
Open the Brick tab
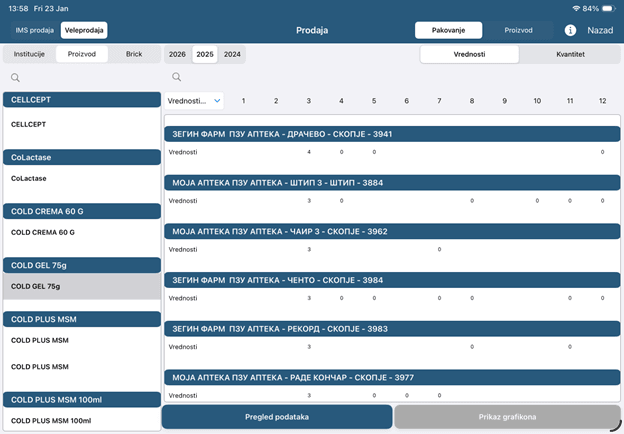coord(134,54)
